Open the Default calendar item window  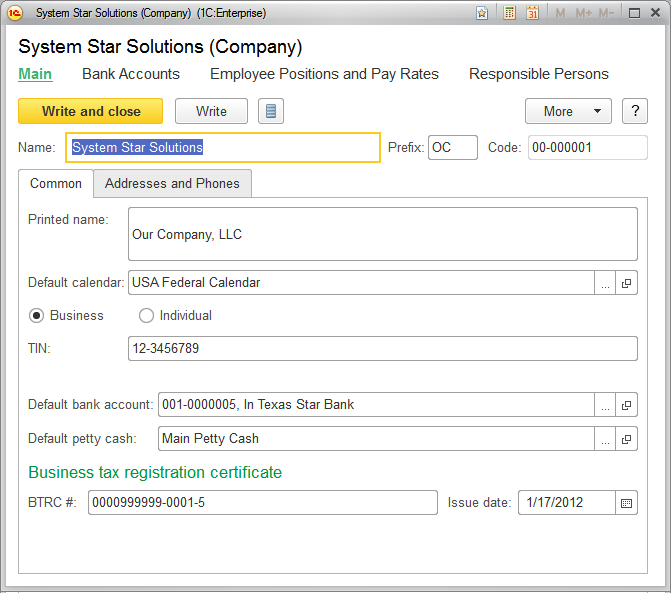click(626, 283)
